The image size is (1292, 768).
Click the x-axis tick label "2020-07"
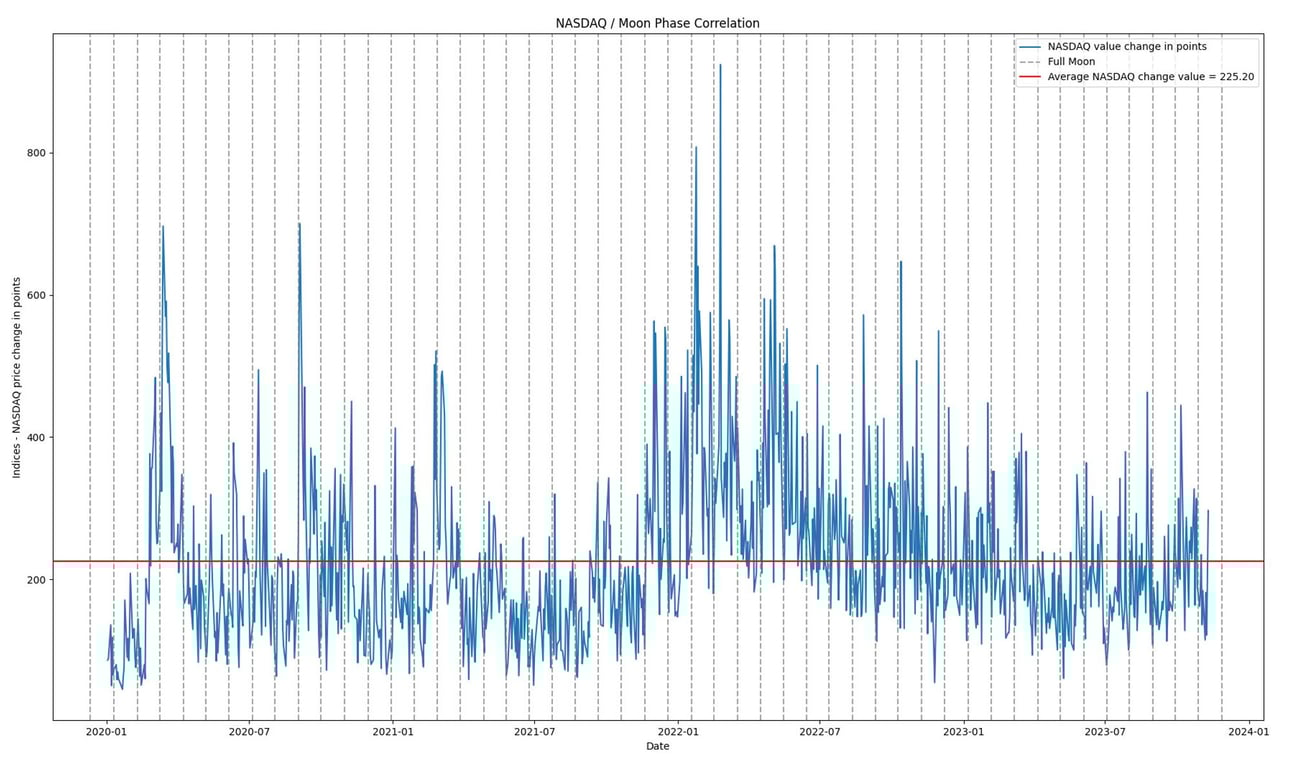(250, 731)
